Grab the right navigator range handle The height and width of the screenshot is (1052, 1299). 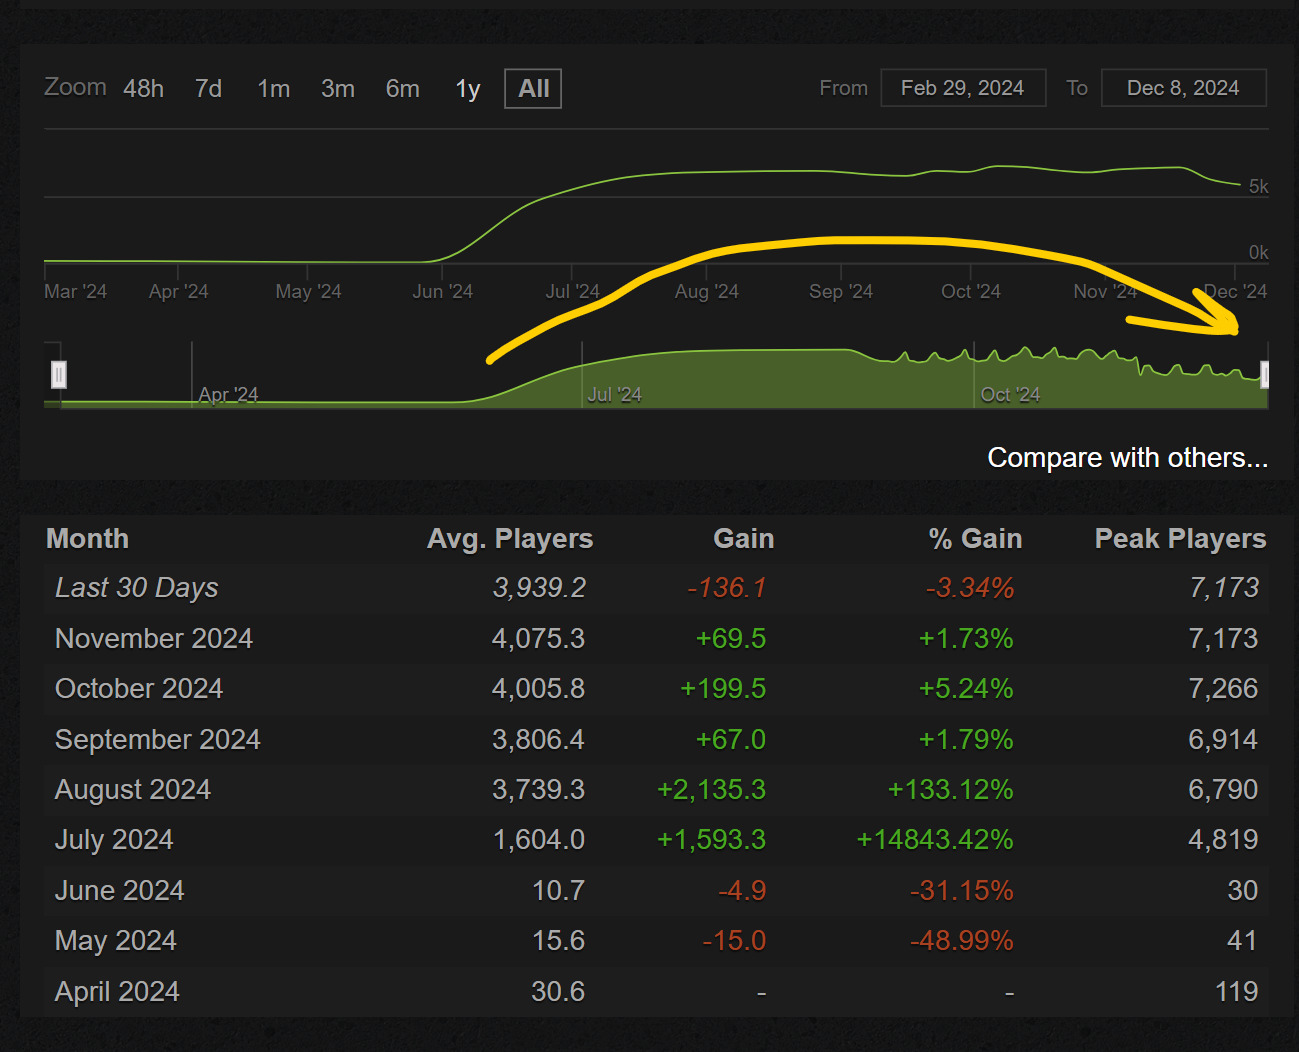tap(1265, 375)
